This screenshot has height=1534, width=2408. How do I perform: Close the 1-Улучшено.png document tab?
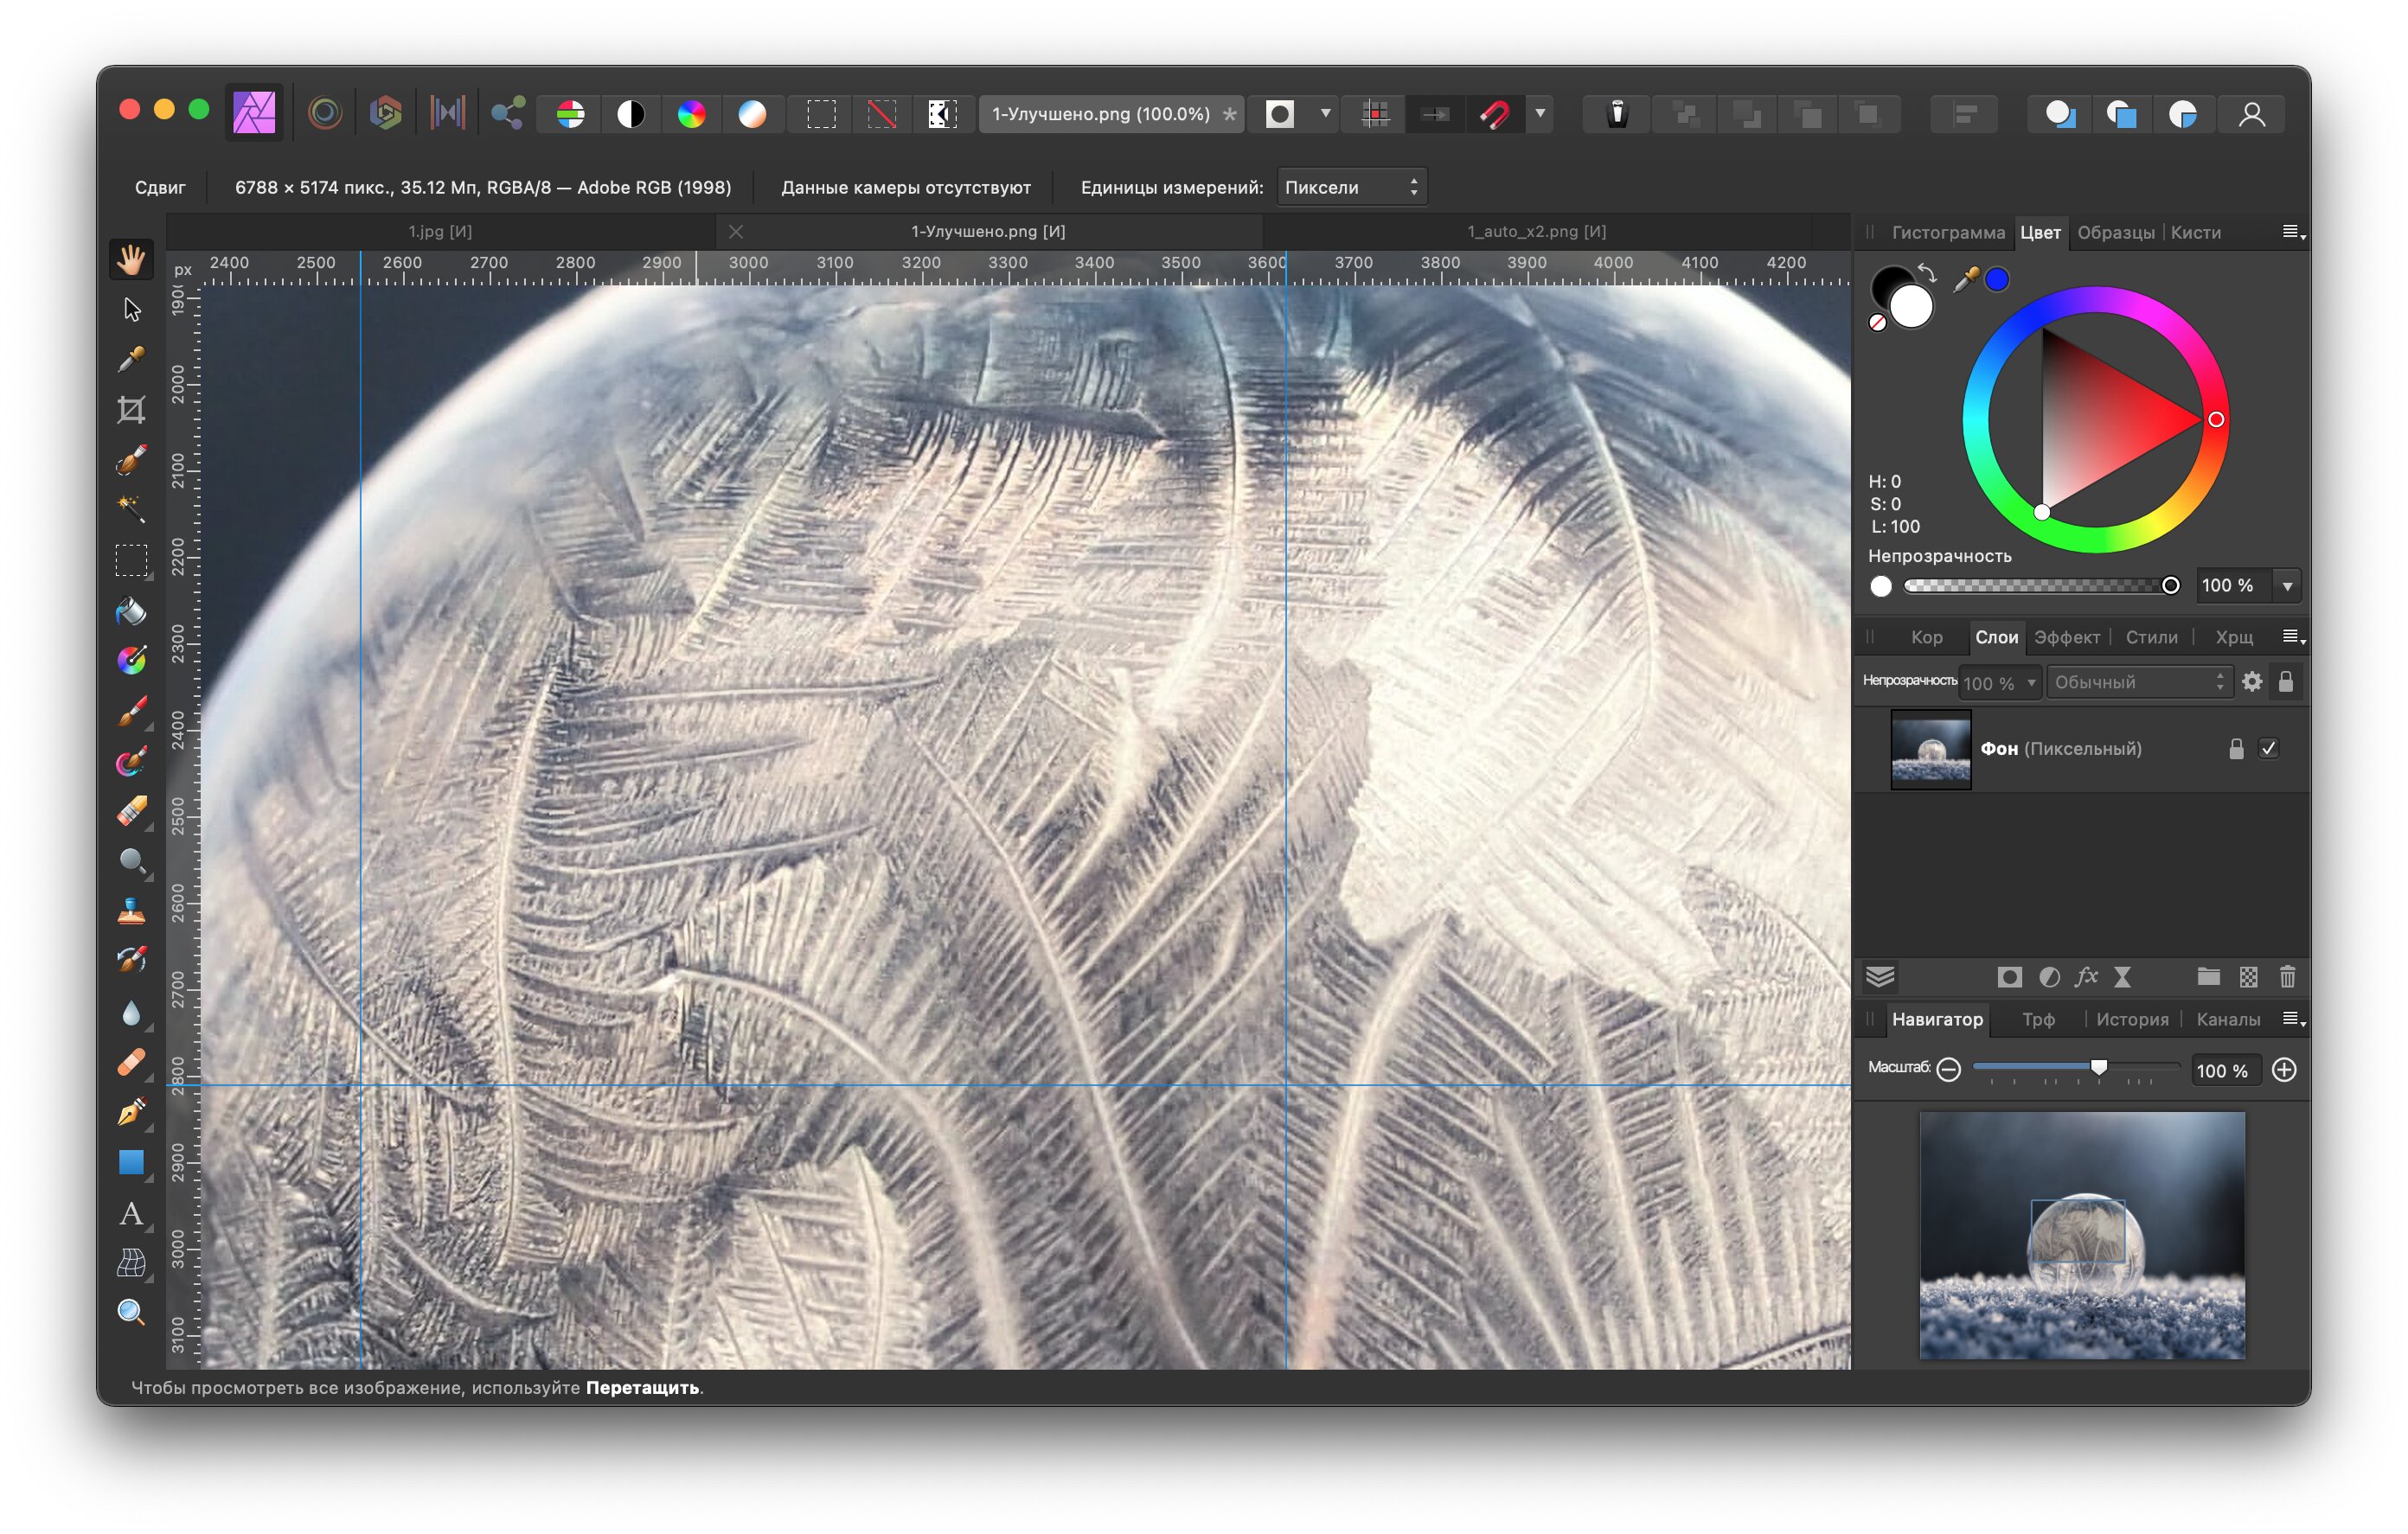(736, 231)
